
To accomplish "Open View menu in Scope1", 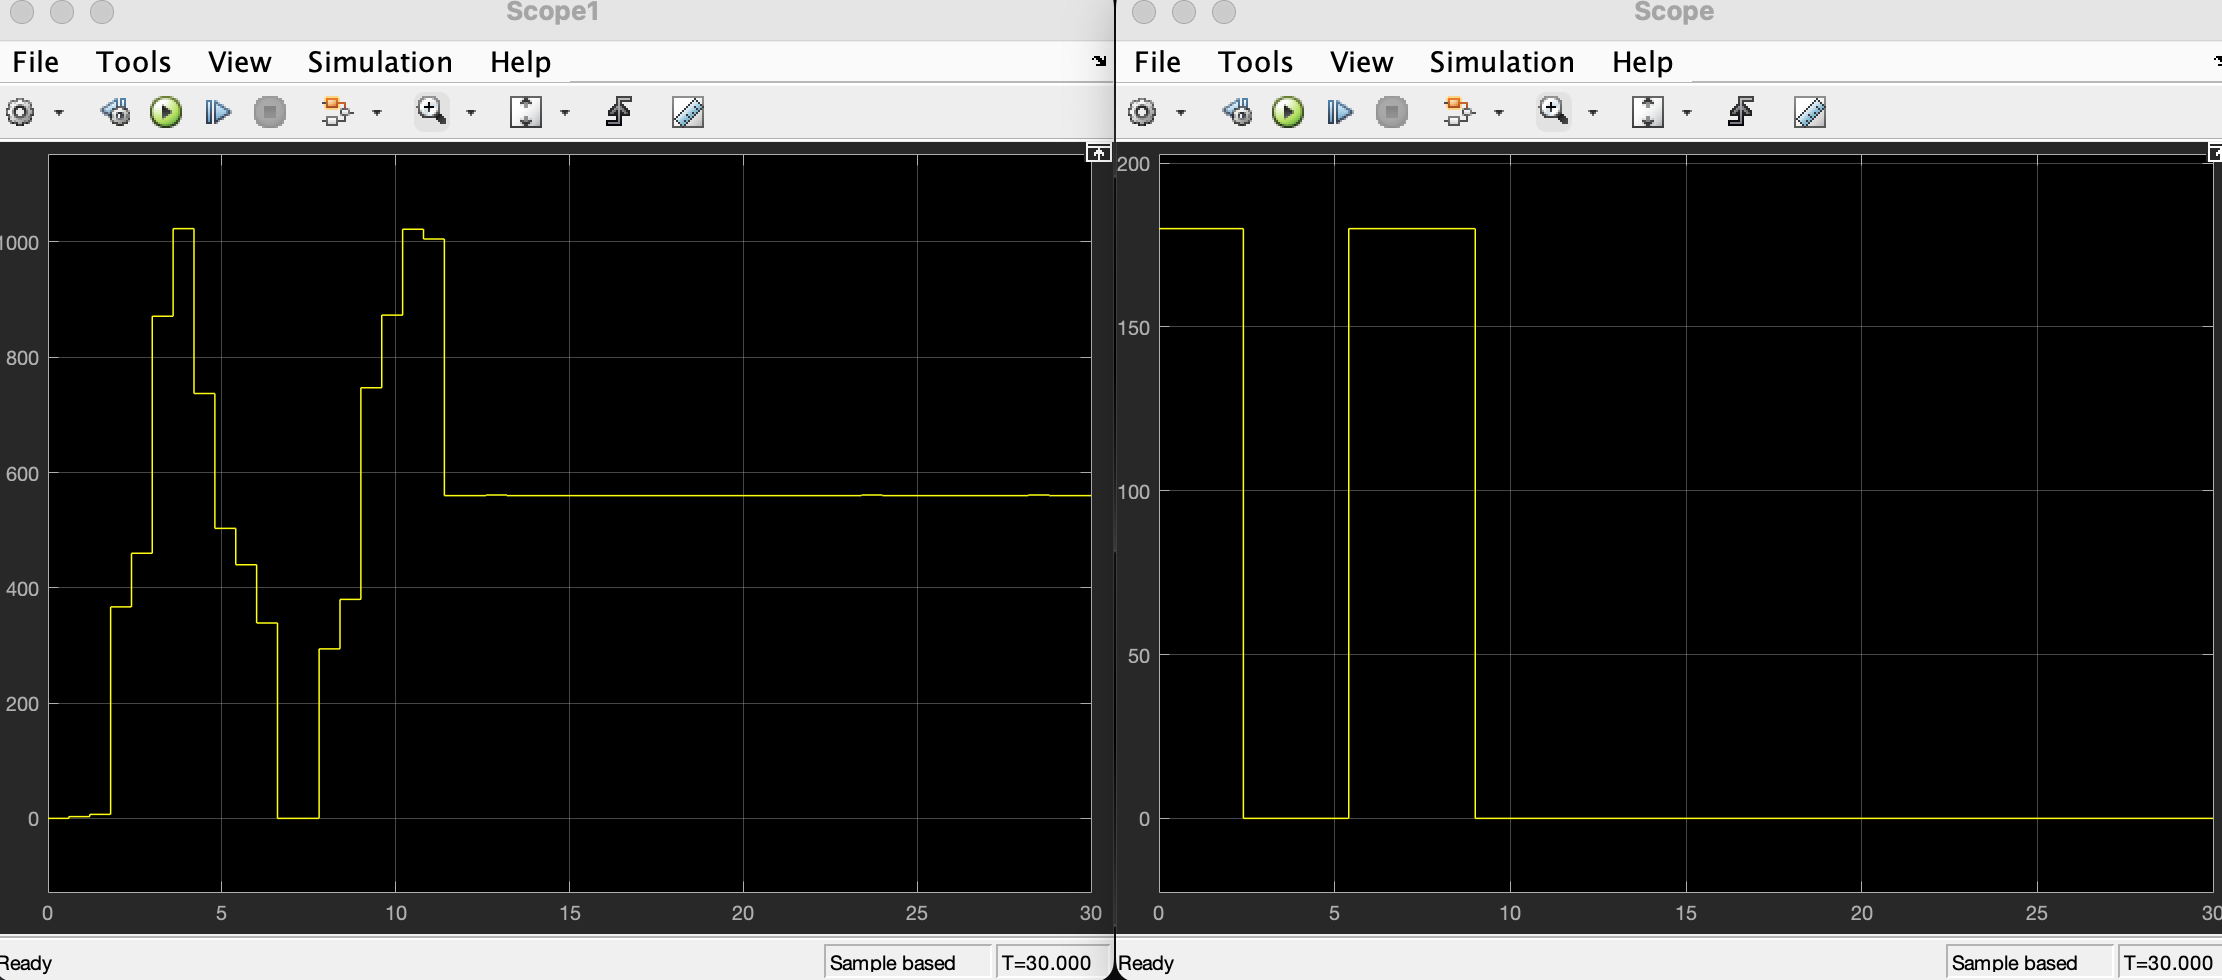I will 240,62.
